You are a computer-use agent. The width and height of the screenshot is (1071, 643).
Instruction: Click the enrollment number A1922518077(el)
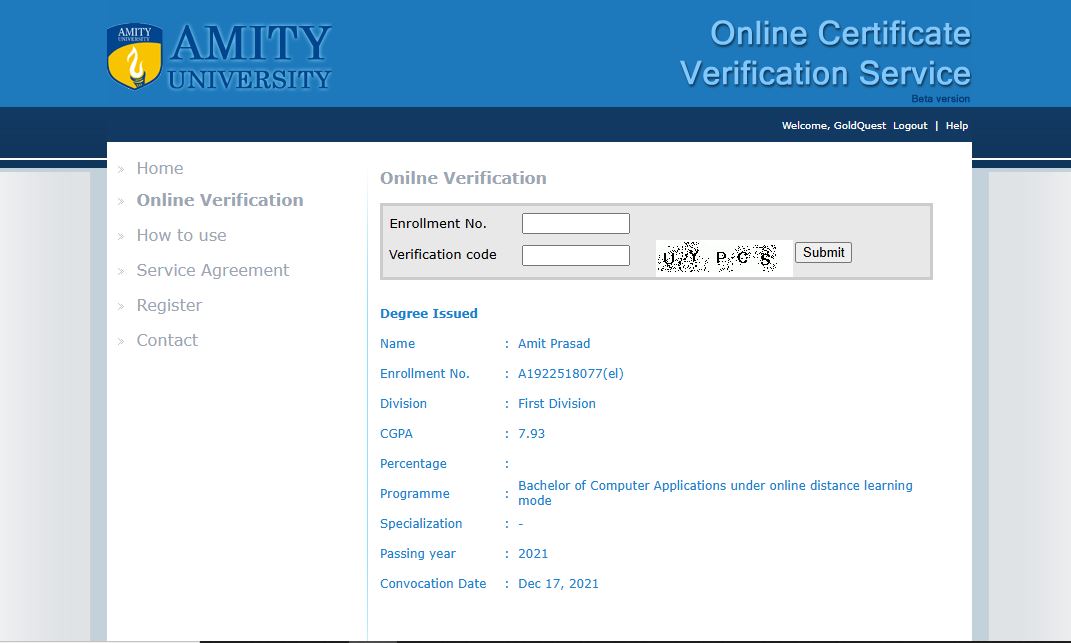click(571, 373)
